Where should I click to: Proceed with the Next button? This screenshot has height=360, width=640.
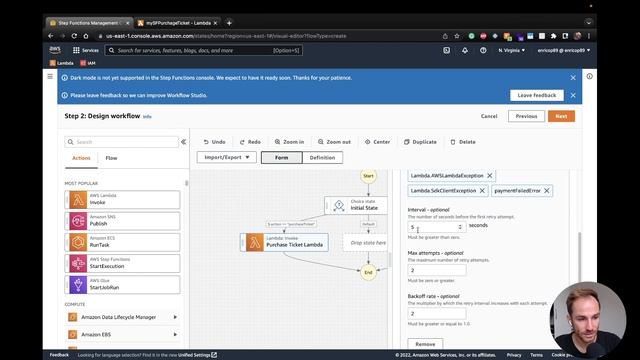pos(561,116)
